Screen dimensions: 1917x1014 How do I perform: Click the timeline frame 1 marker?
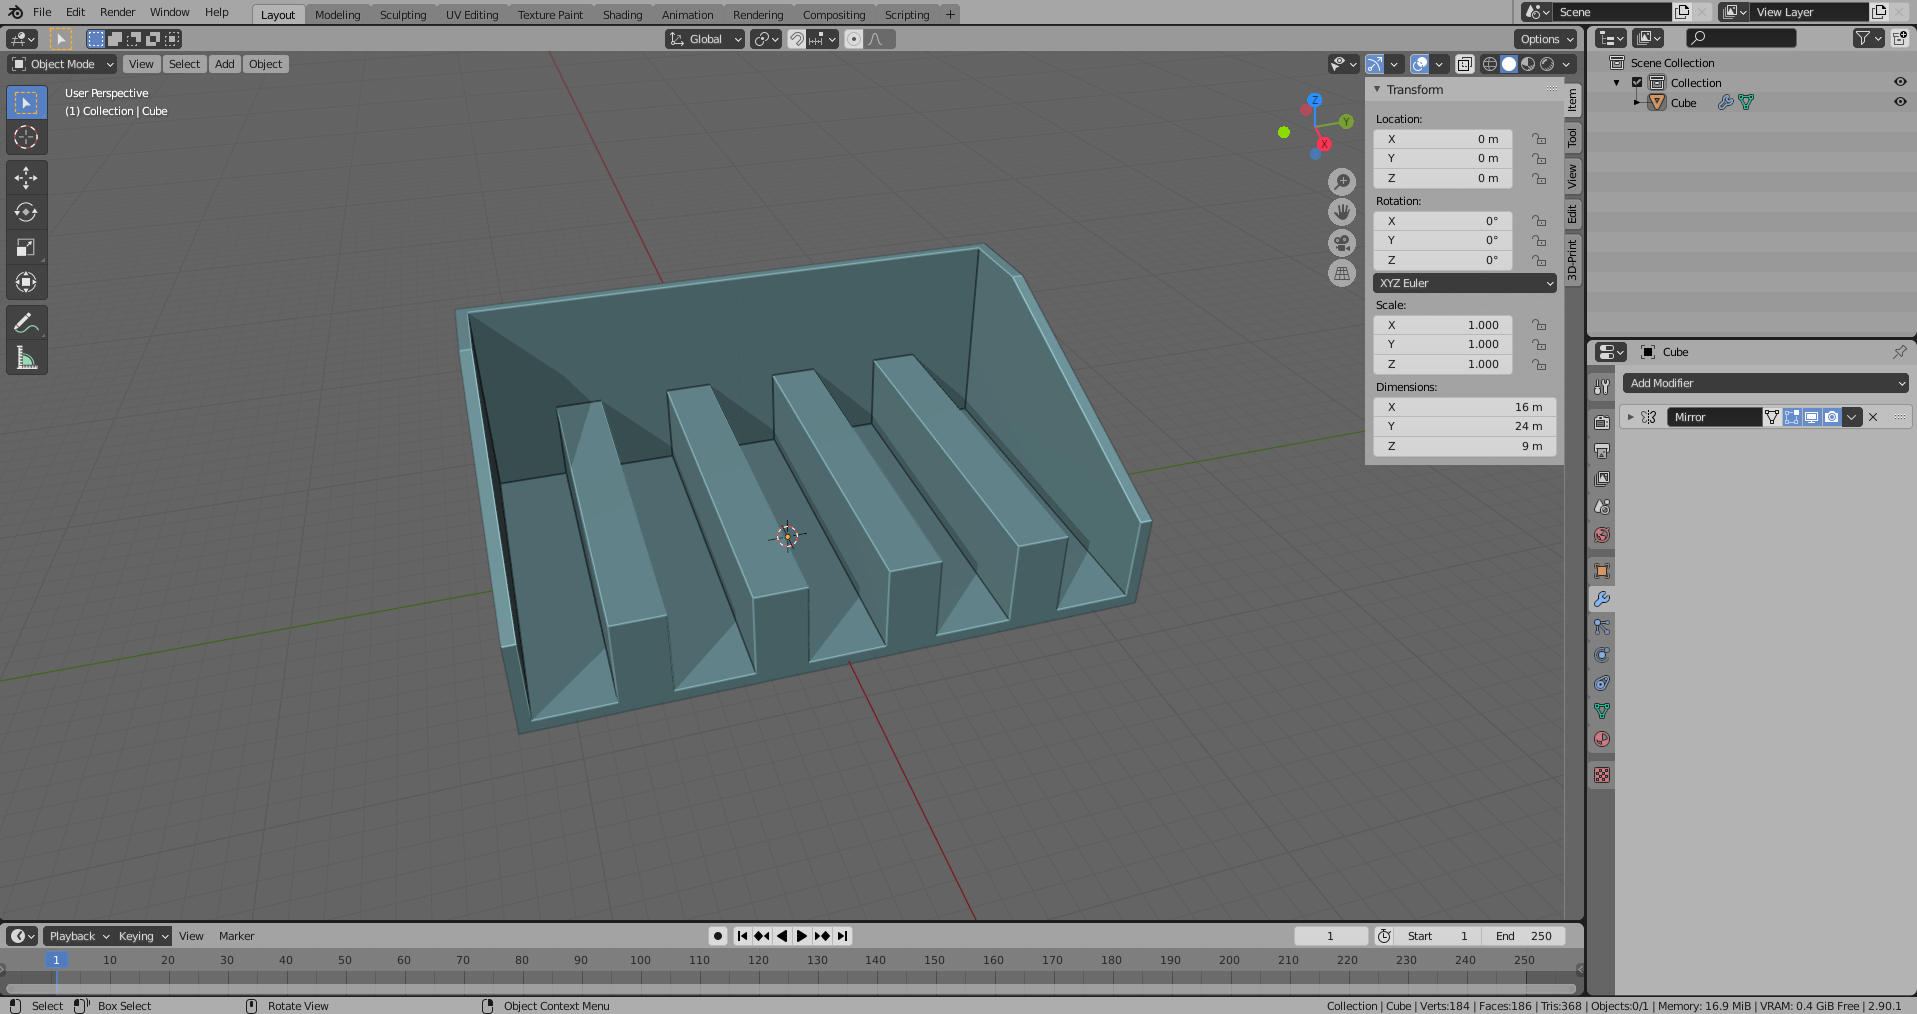click(56, 960)
